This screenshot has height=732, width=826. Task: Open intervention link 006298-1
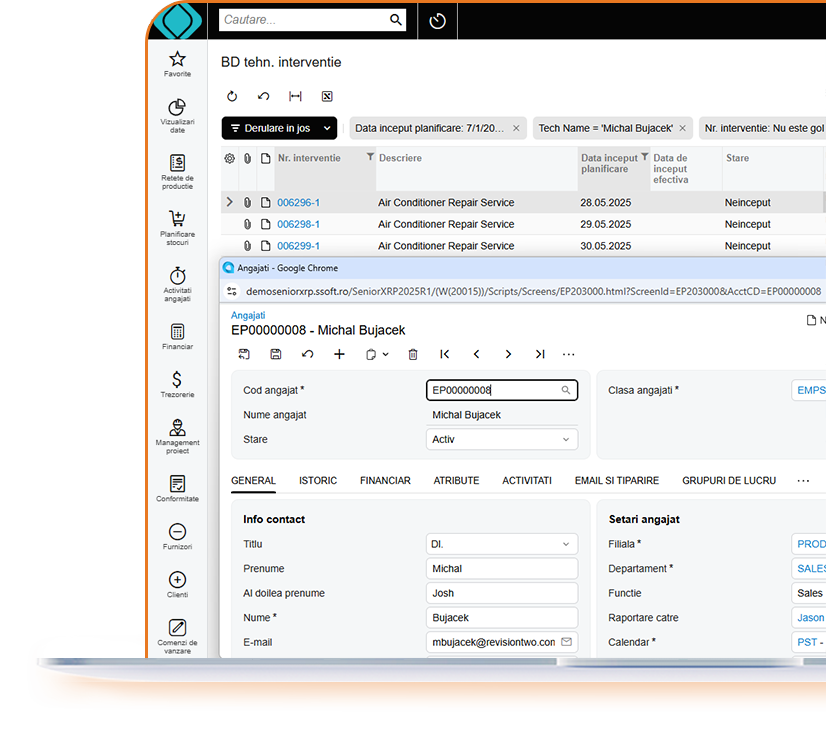pos(298,224)
